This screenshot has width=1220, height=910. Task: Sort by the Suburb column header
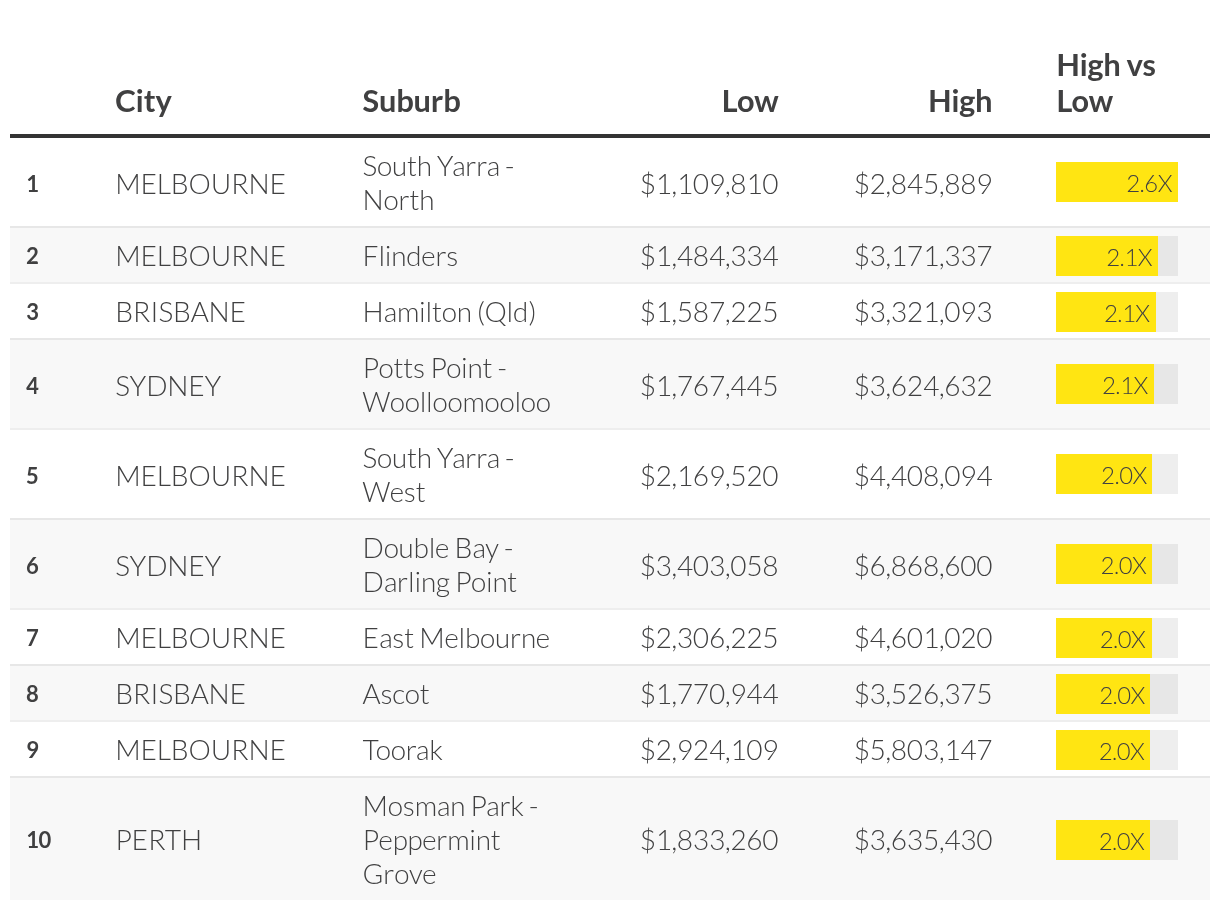pyautogui.click(x=411, y=101)
